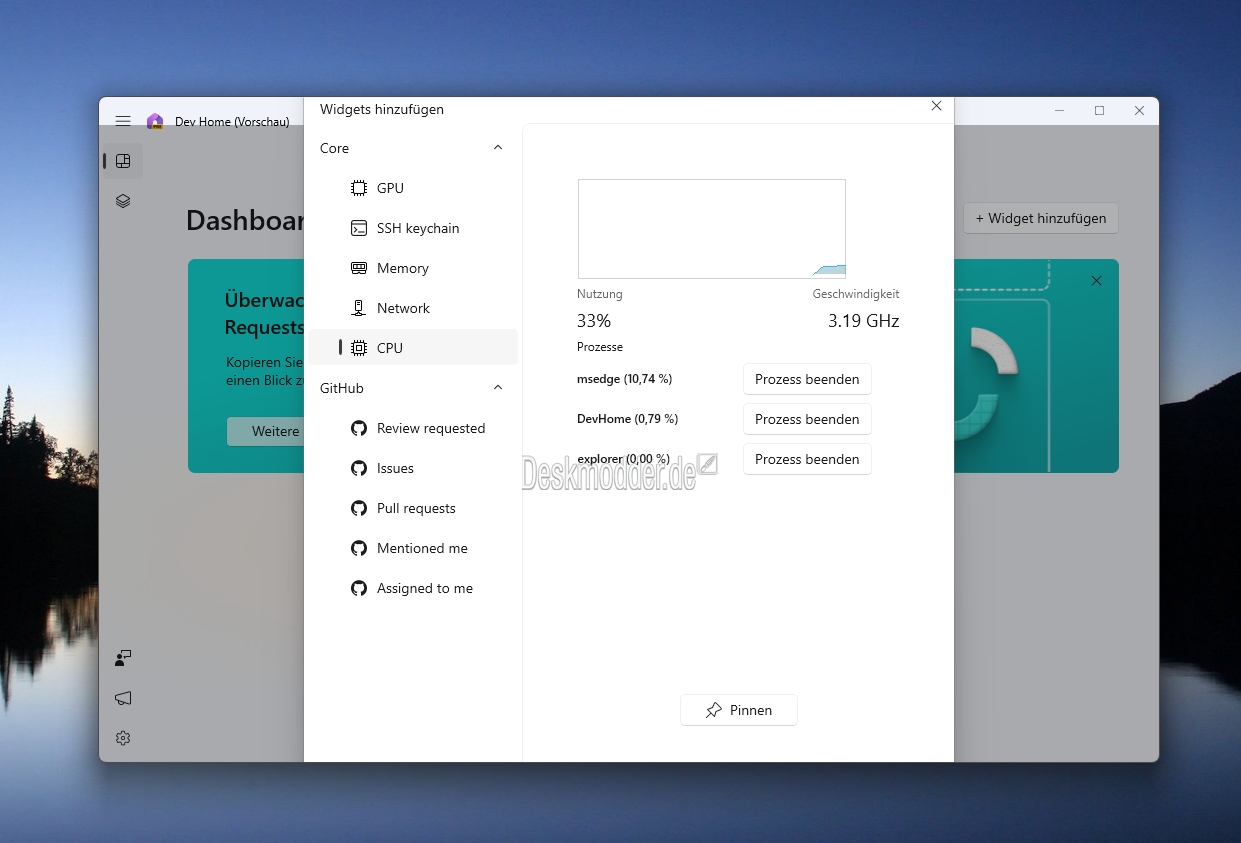This screenshot has width=1241, height=843.
Task: Dismiss the teal banner with its X
Action: (x=1096, y=281)
